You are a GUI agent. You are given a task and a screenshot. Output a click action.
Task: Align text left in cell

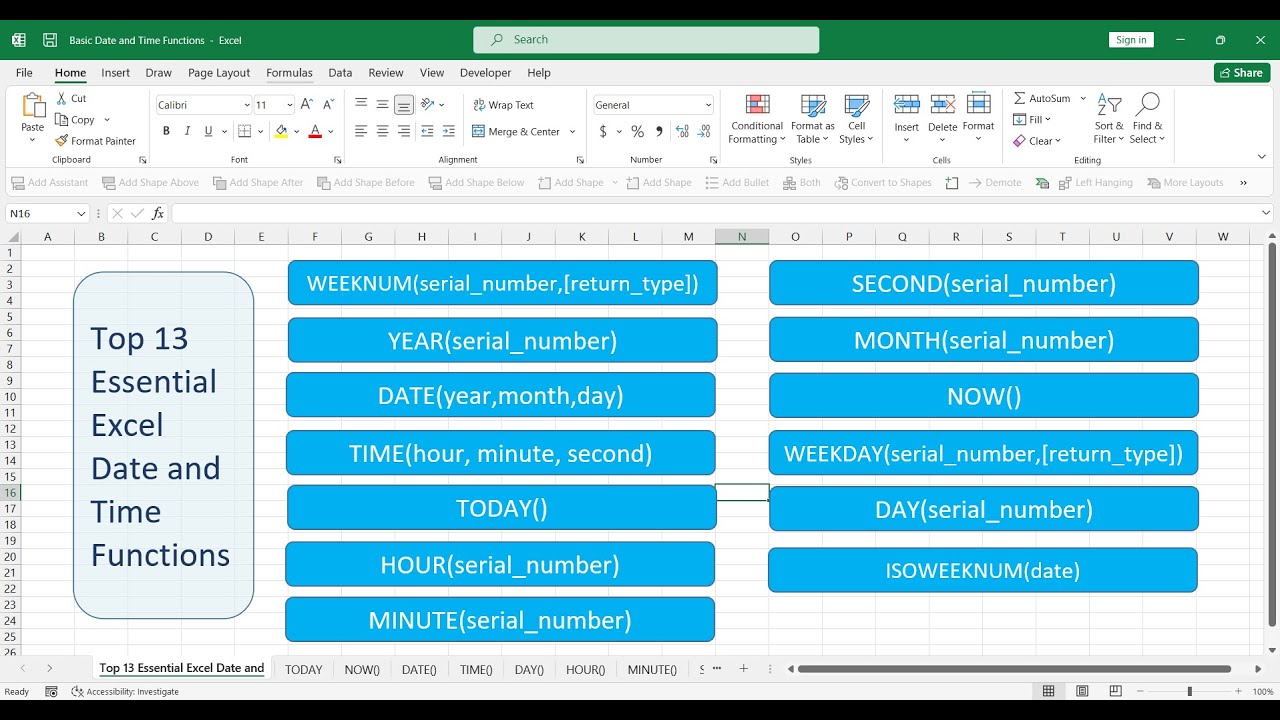click(361, 131)
